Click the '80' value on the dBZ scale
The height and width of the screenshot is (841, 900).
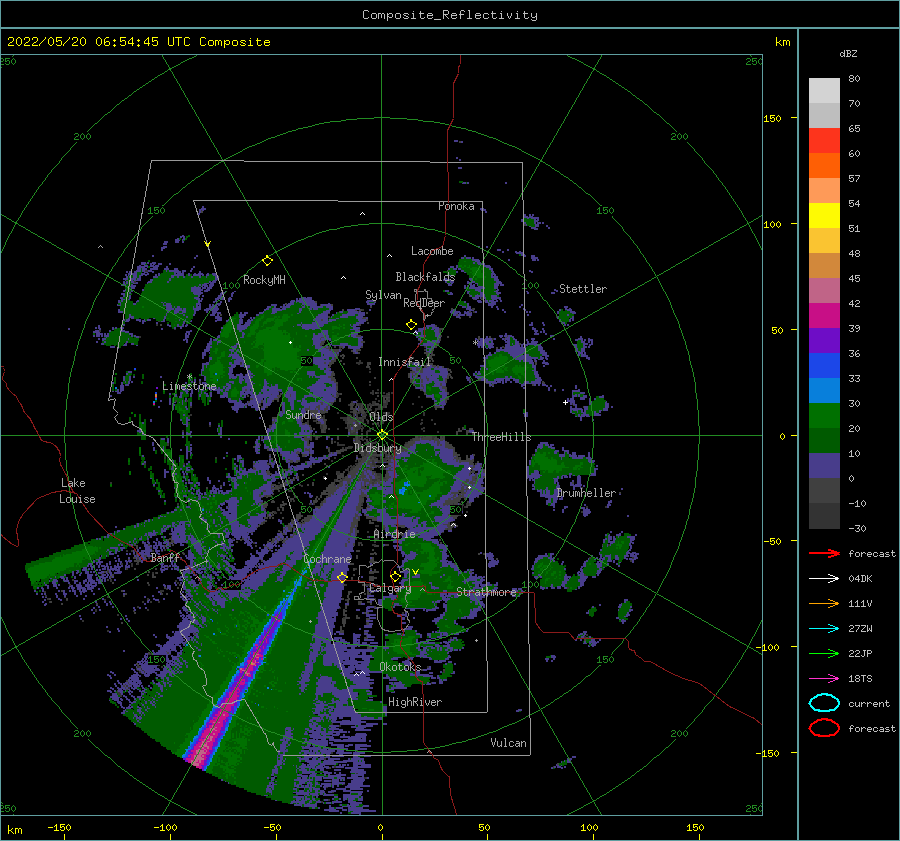coord(854,79)
